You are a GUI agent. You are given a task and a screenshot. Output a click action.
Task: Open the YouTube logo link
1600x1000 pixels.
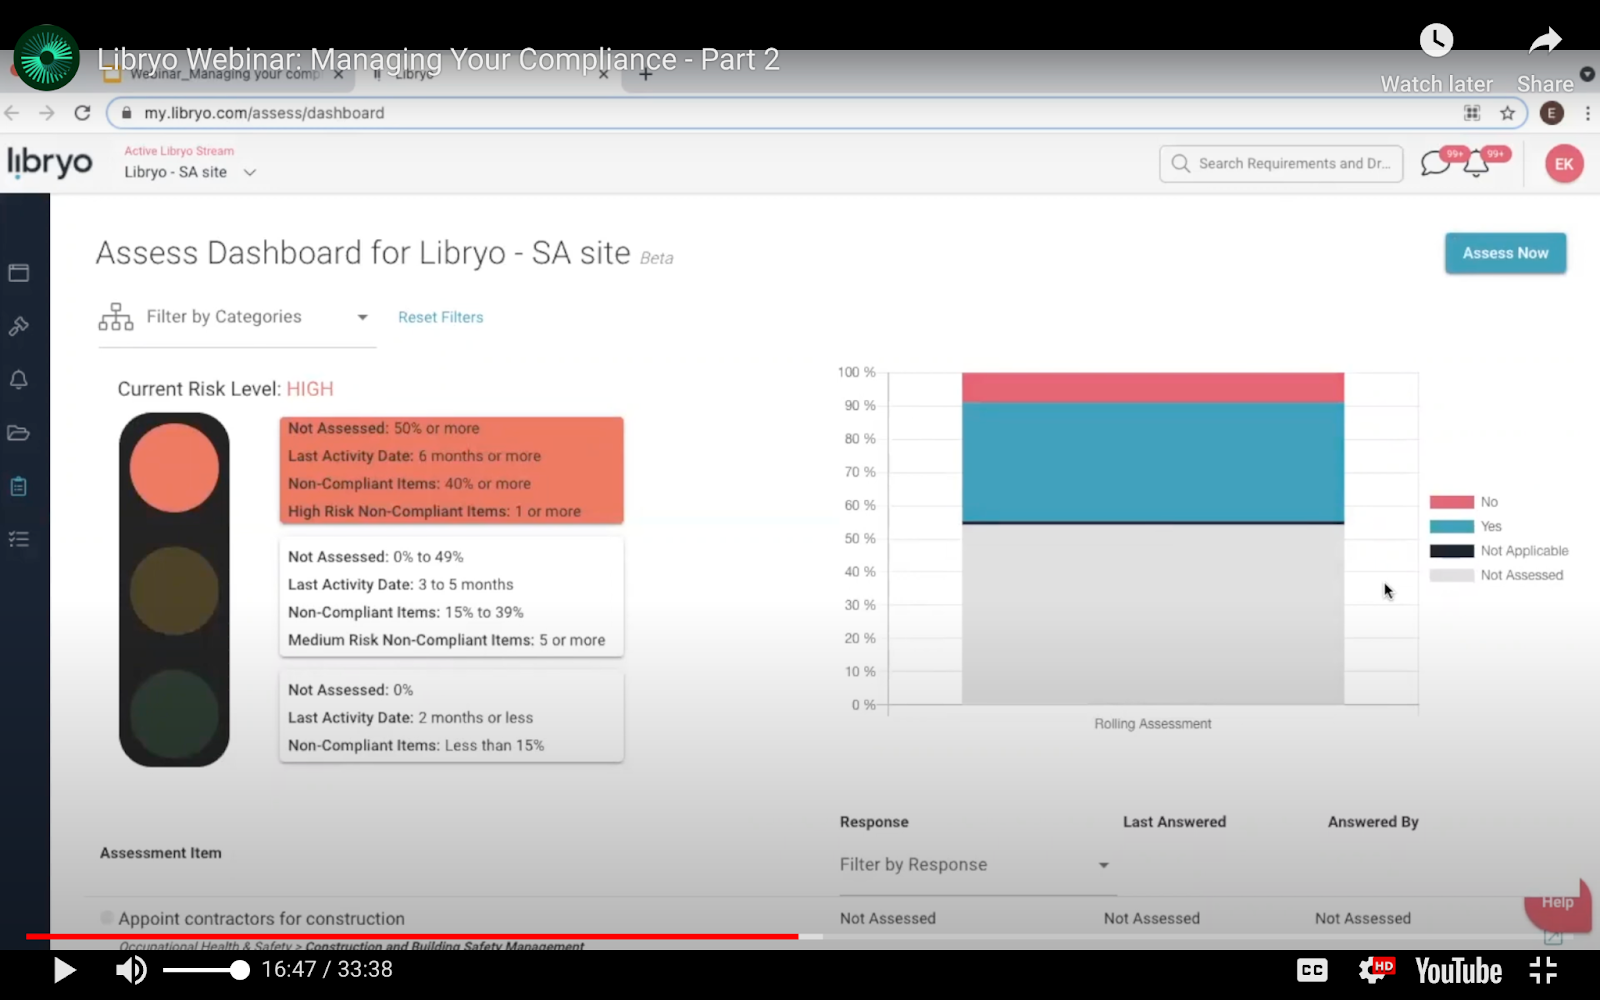pos(1458,970)
